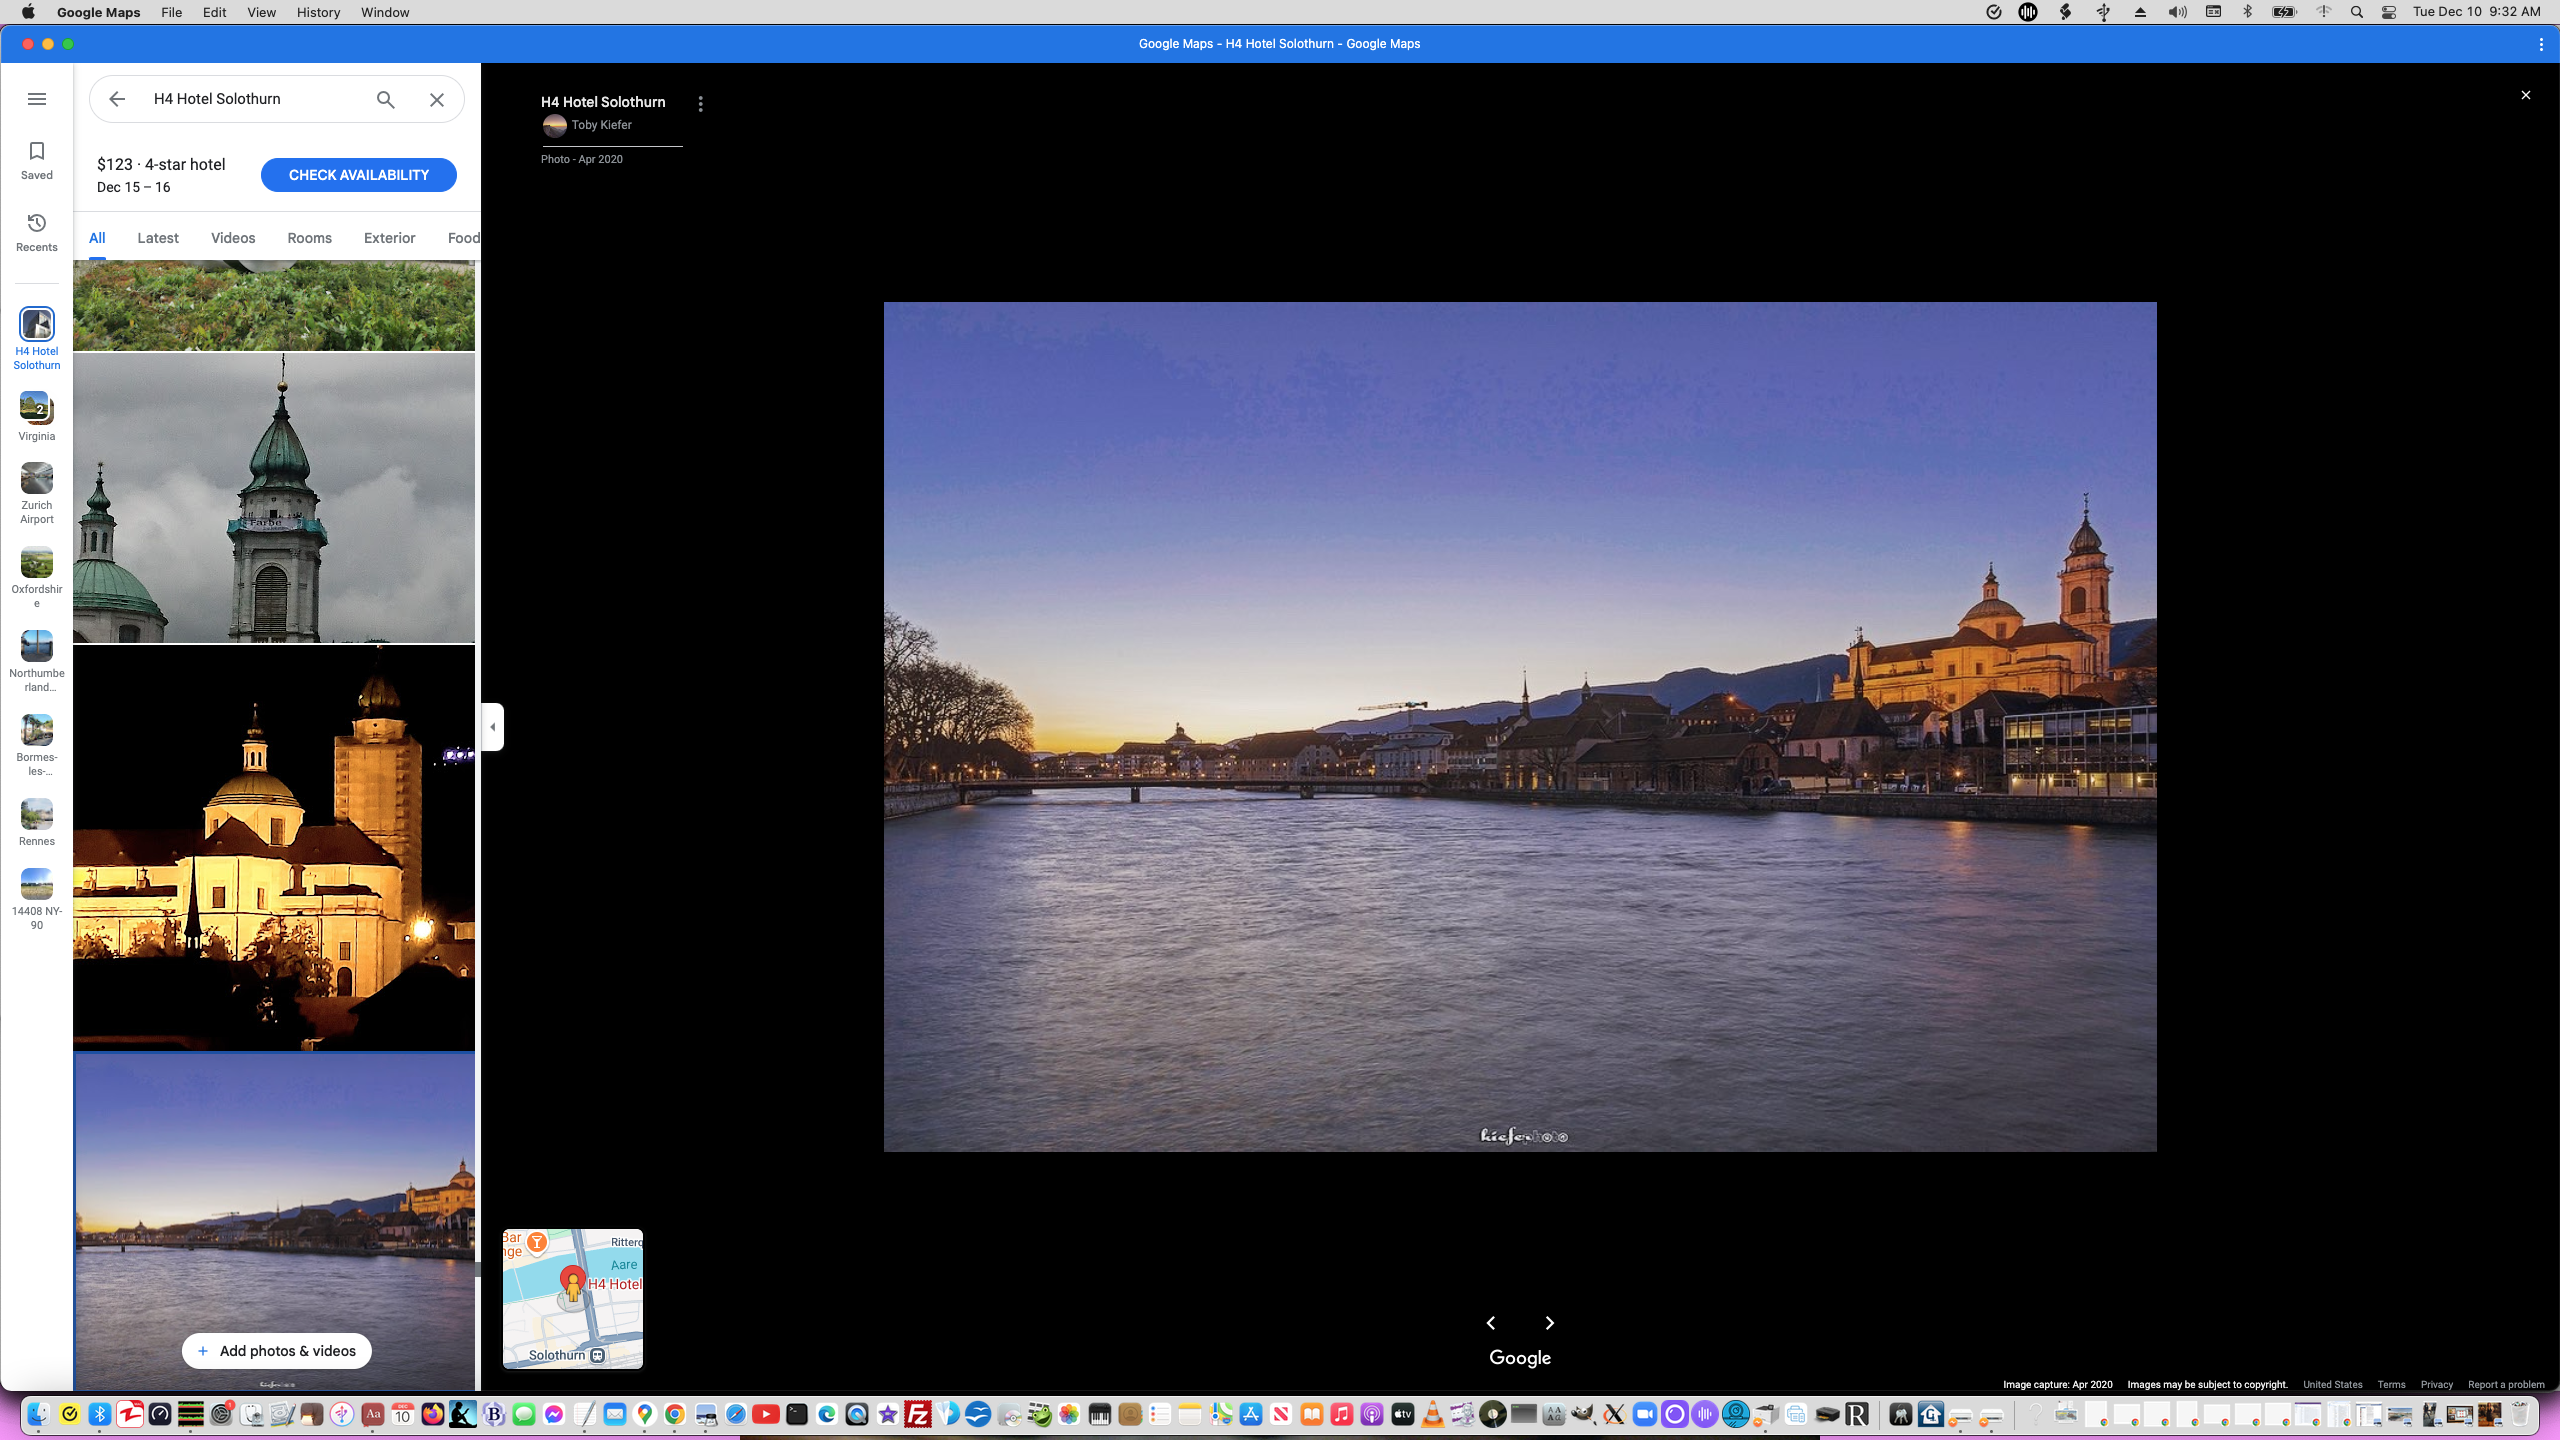Switch to the Rooms tab
Image resolution: width=2560 pixels, height=1440 pixels.
pos(309,238)
